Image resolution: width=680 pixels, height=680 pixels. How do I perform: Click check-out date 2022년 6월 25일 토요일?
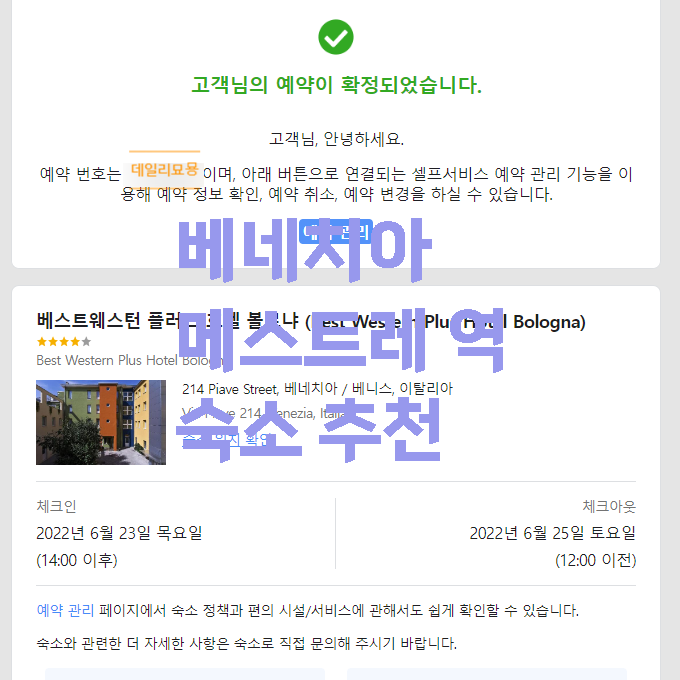[552, 533]
